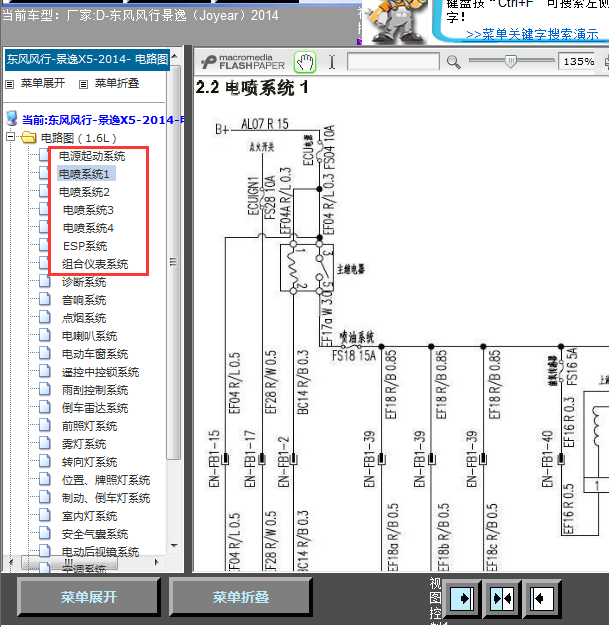Open 电喷系统2 in the tree

click(84, 192)
